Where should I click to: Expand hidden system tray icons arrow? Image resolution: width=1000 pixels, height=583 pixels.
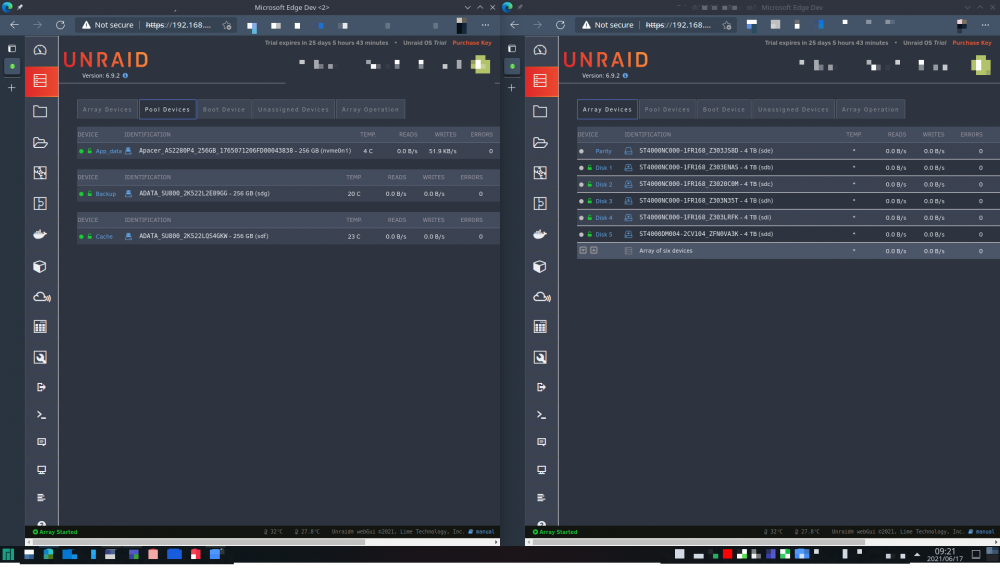[917, 554]
